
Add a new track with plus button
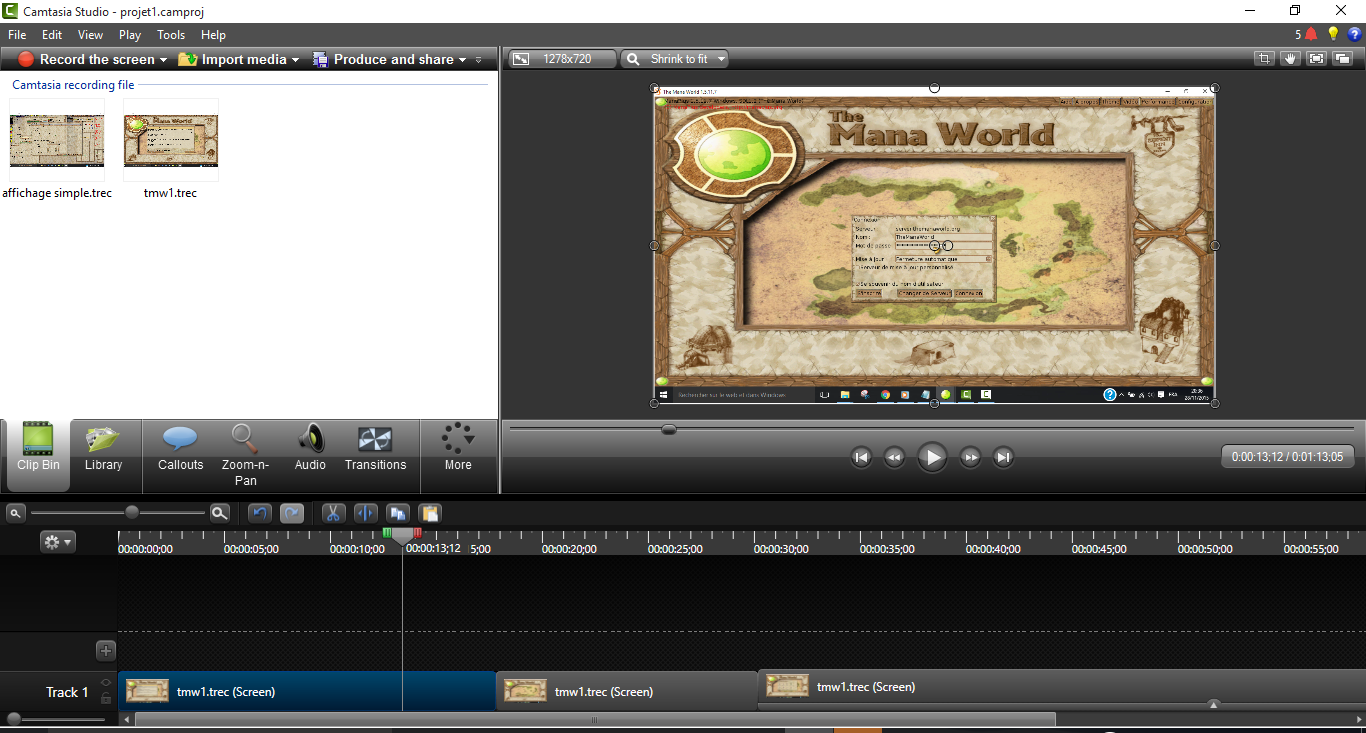point(106,651)
